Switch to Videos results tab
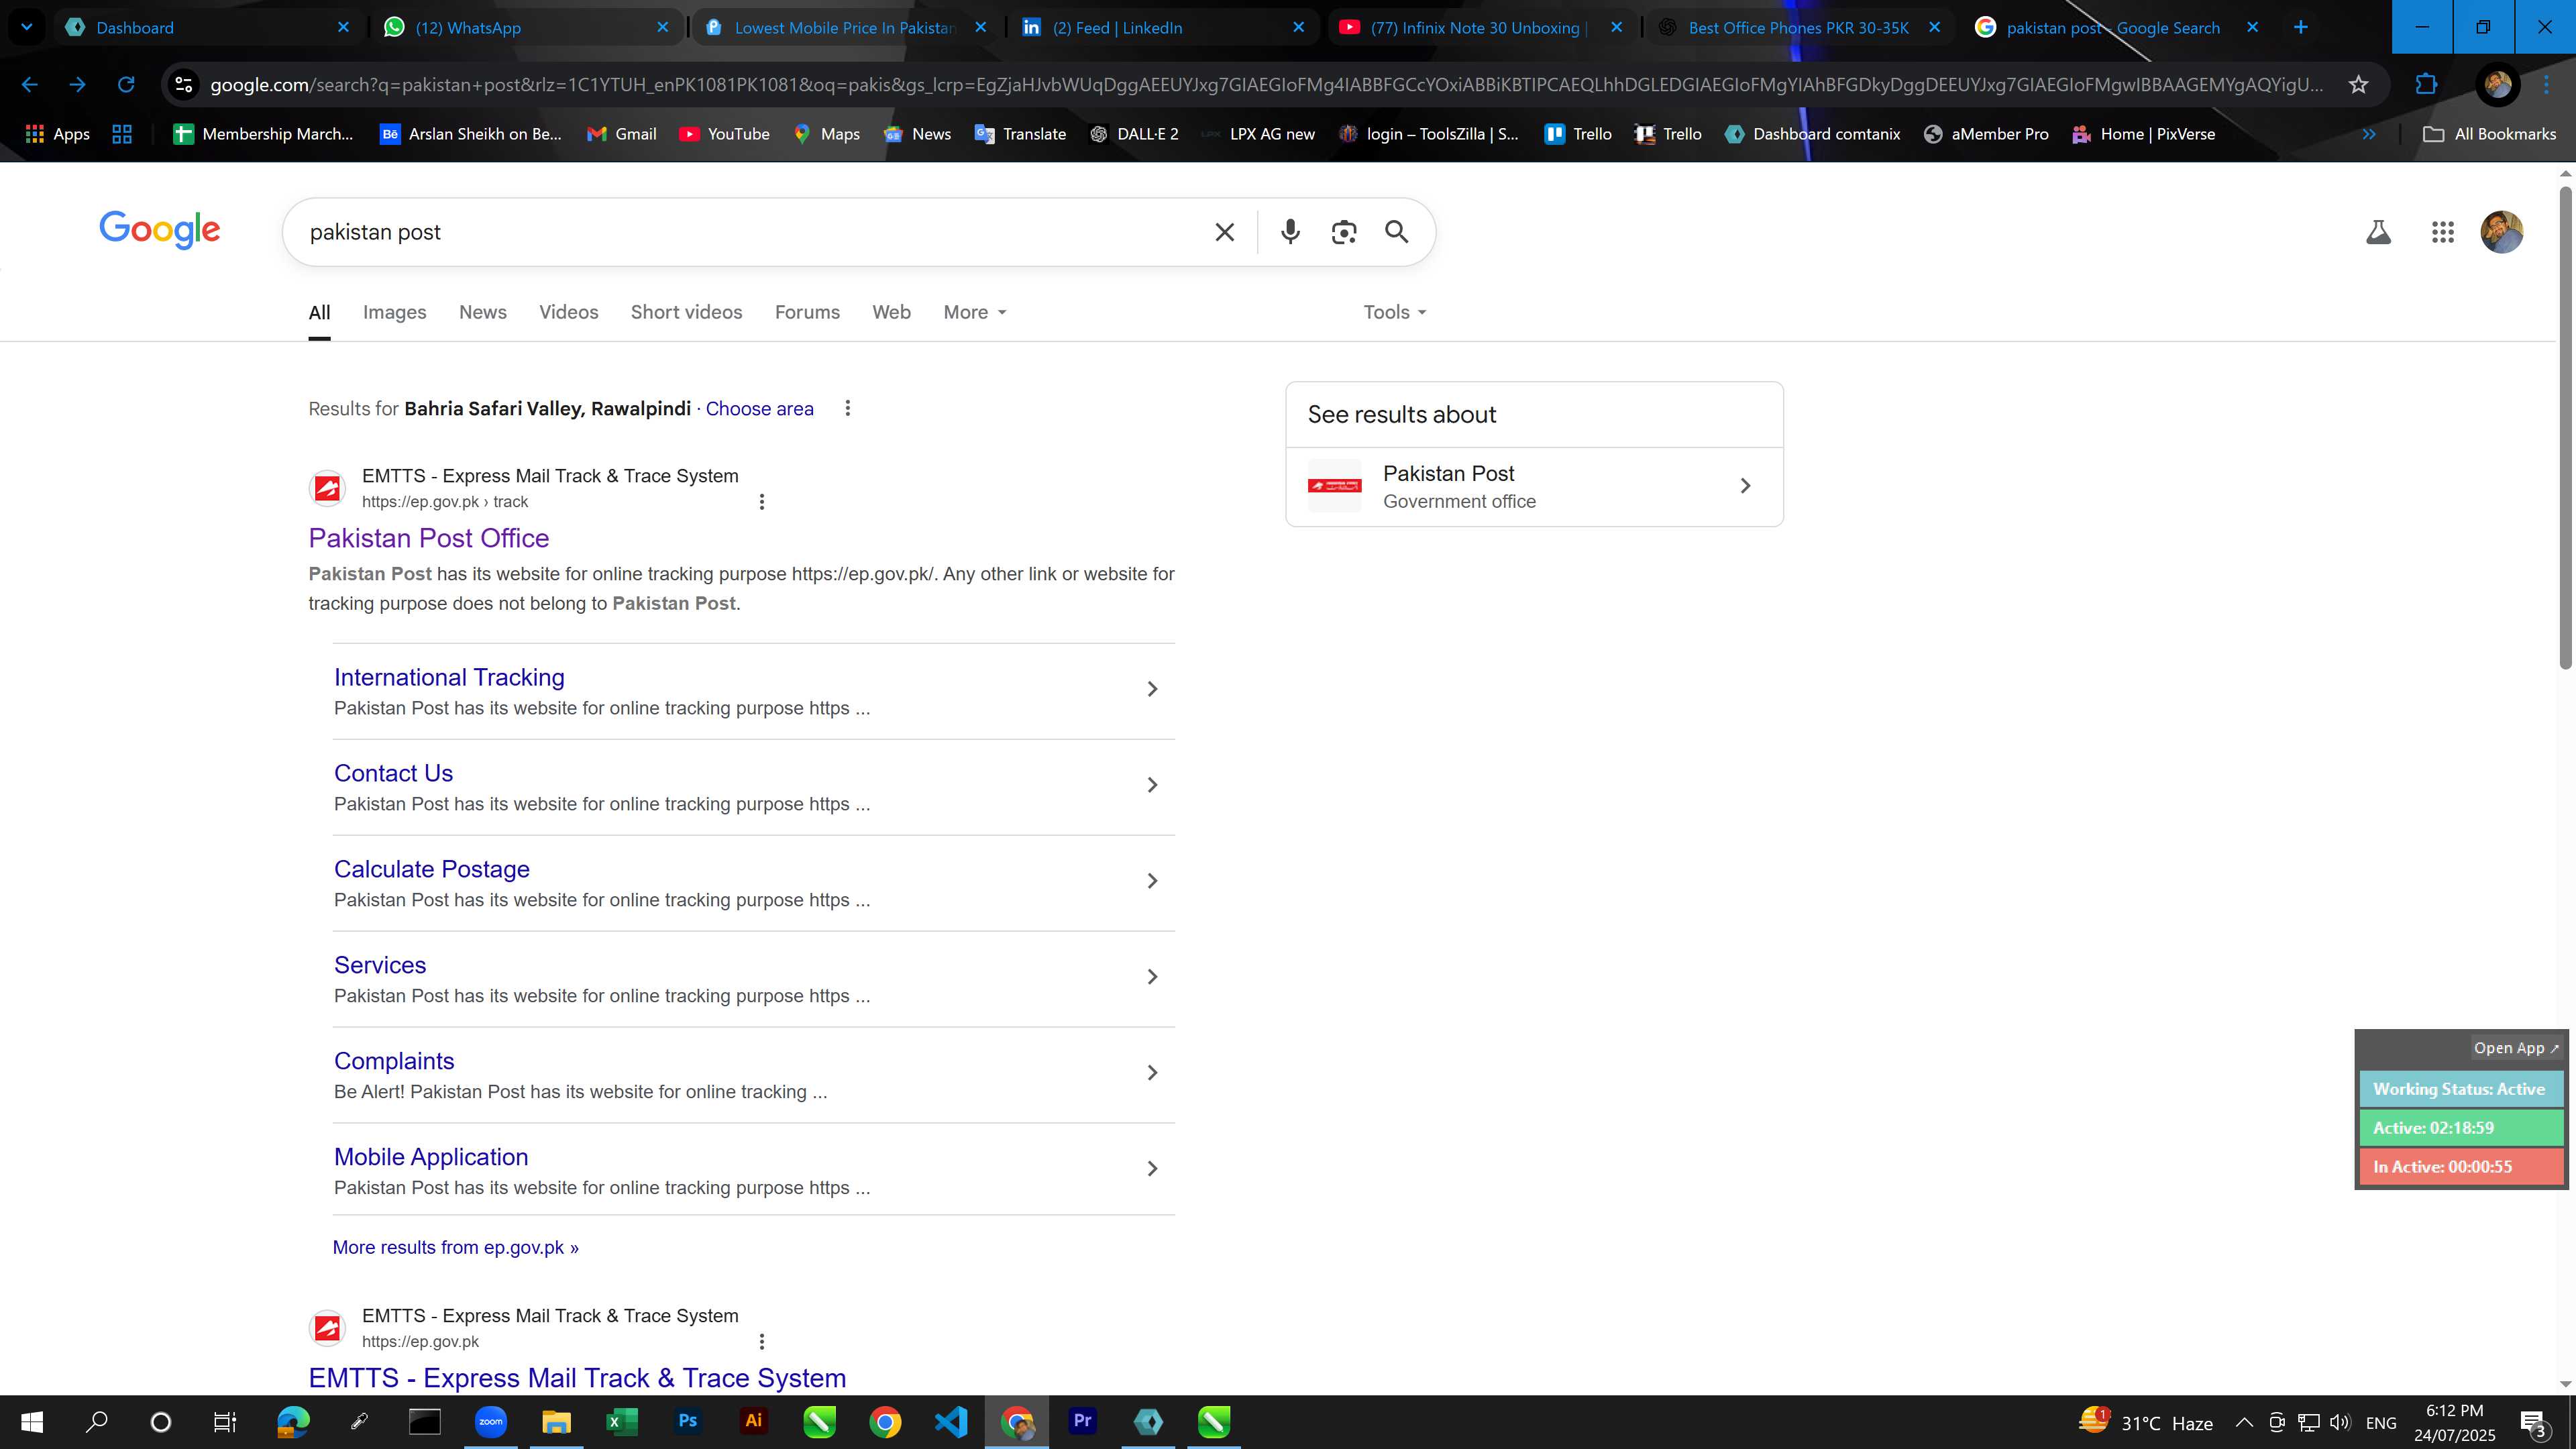 point(568,312)
